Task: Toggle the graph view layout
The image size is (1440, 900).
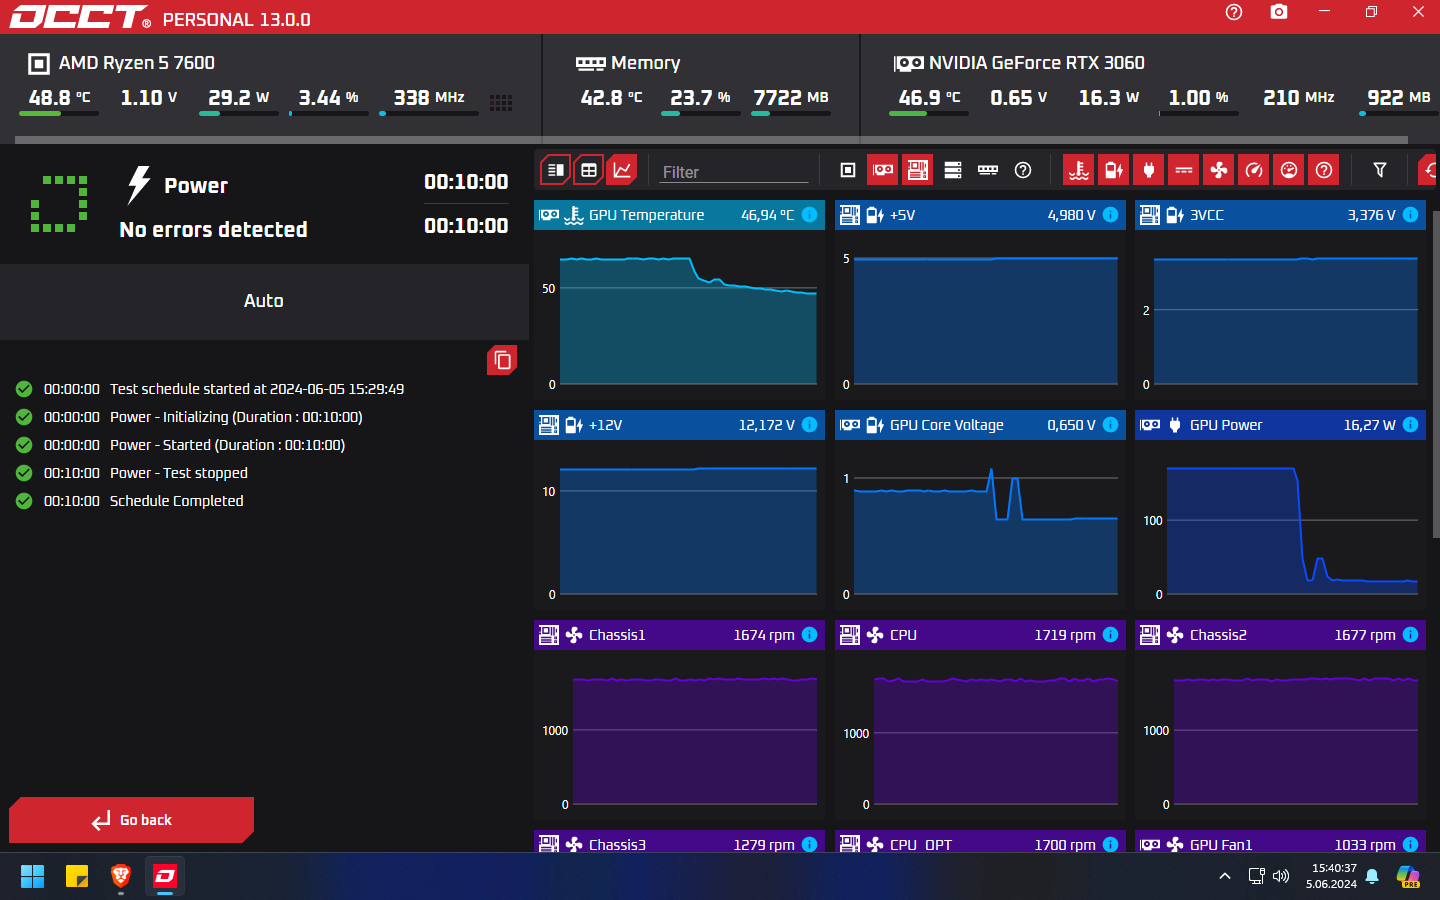Action: [622, 170]
